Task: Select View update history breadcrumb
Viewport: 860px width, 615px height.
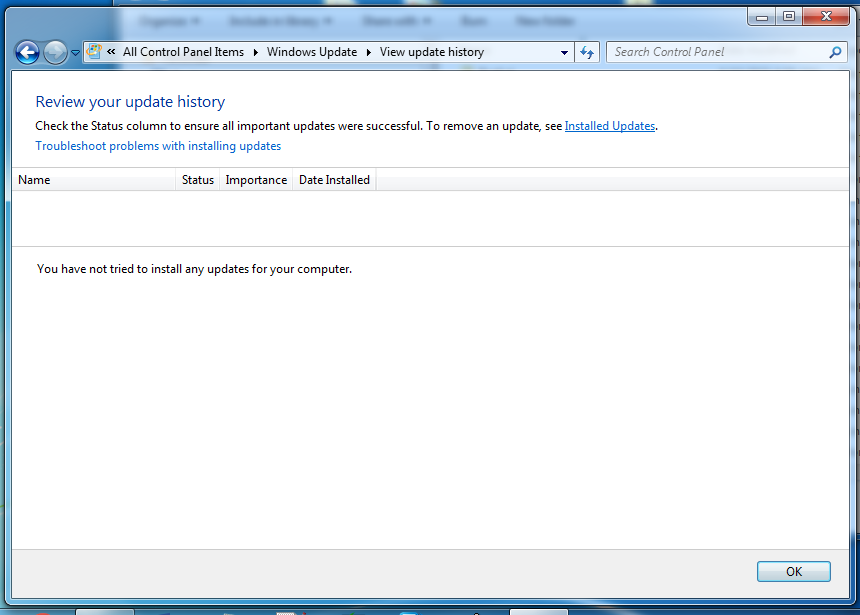Action: (432, 52)
